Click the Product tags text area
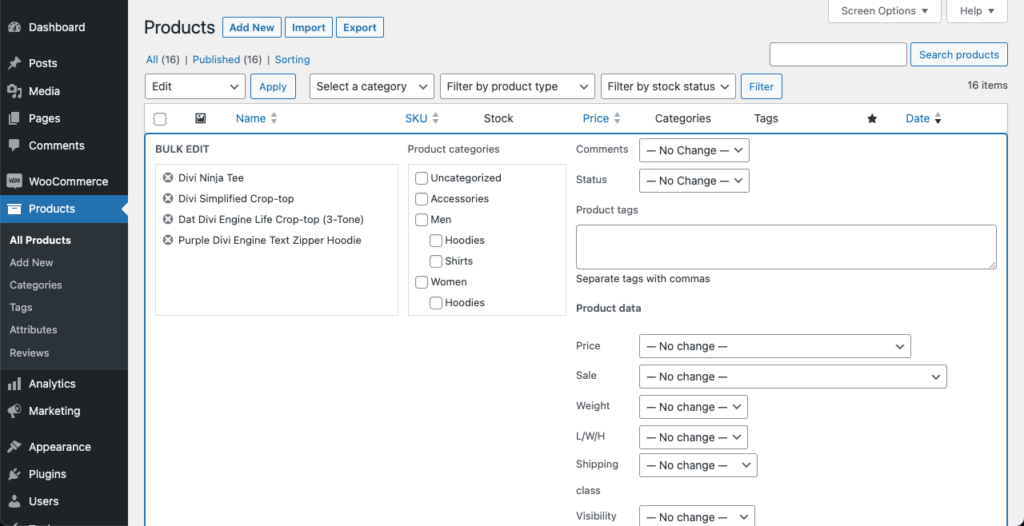This screenshot has width=1024, height=526. [786, 247]
